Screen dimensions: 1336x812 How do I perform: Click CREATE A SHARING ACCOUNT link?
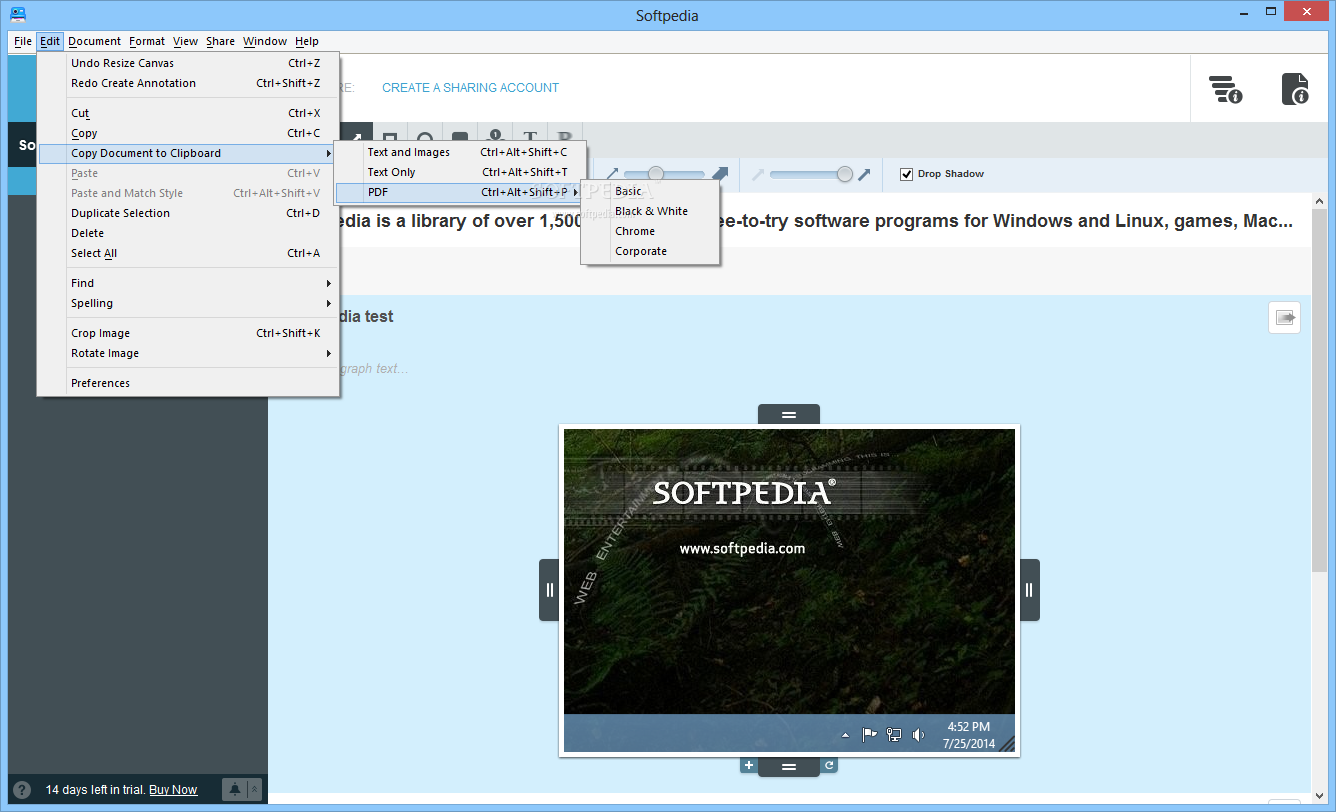[x=470, y=88]
